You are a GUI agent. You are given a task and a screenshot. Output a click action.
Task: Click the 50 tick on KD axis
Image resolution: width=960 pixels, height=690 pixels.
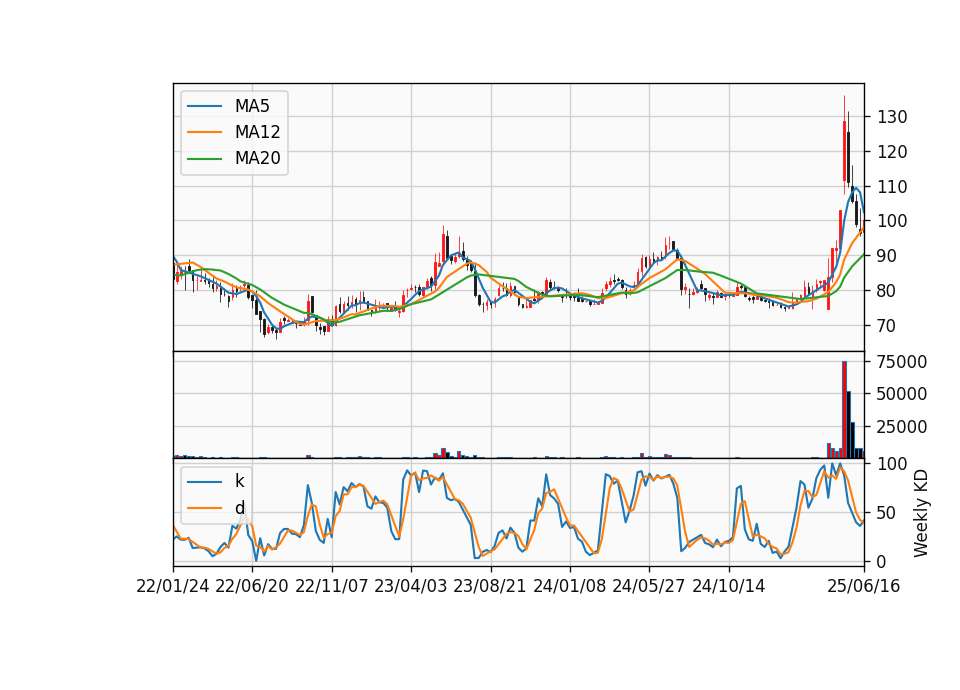tap(887, 513)
